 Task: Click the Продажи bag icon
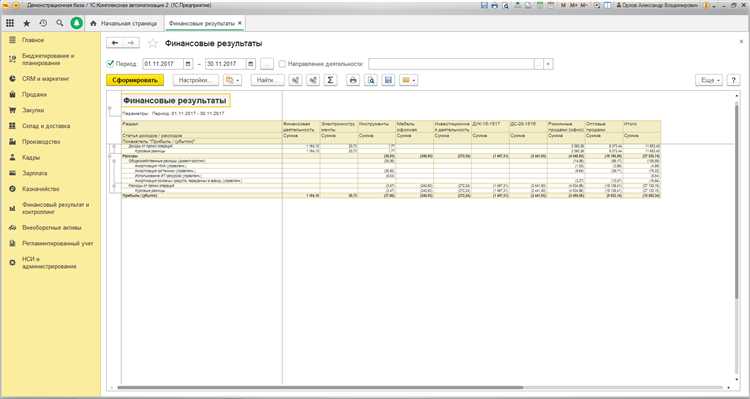[12, 94]
